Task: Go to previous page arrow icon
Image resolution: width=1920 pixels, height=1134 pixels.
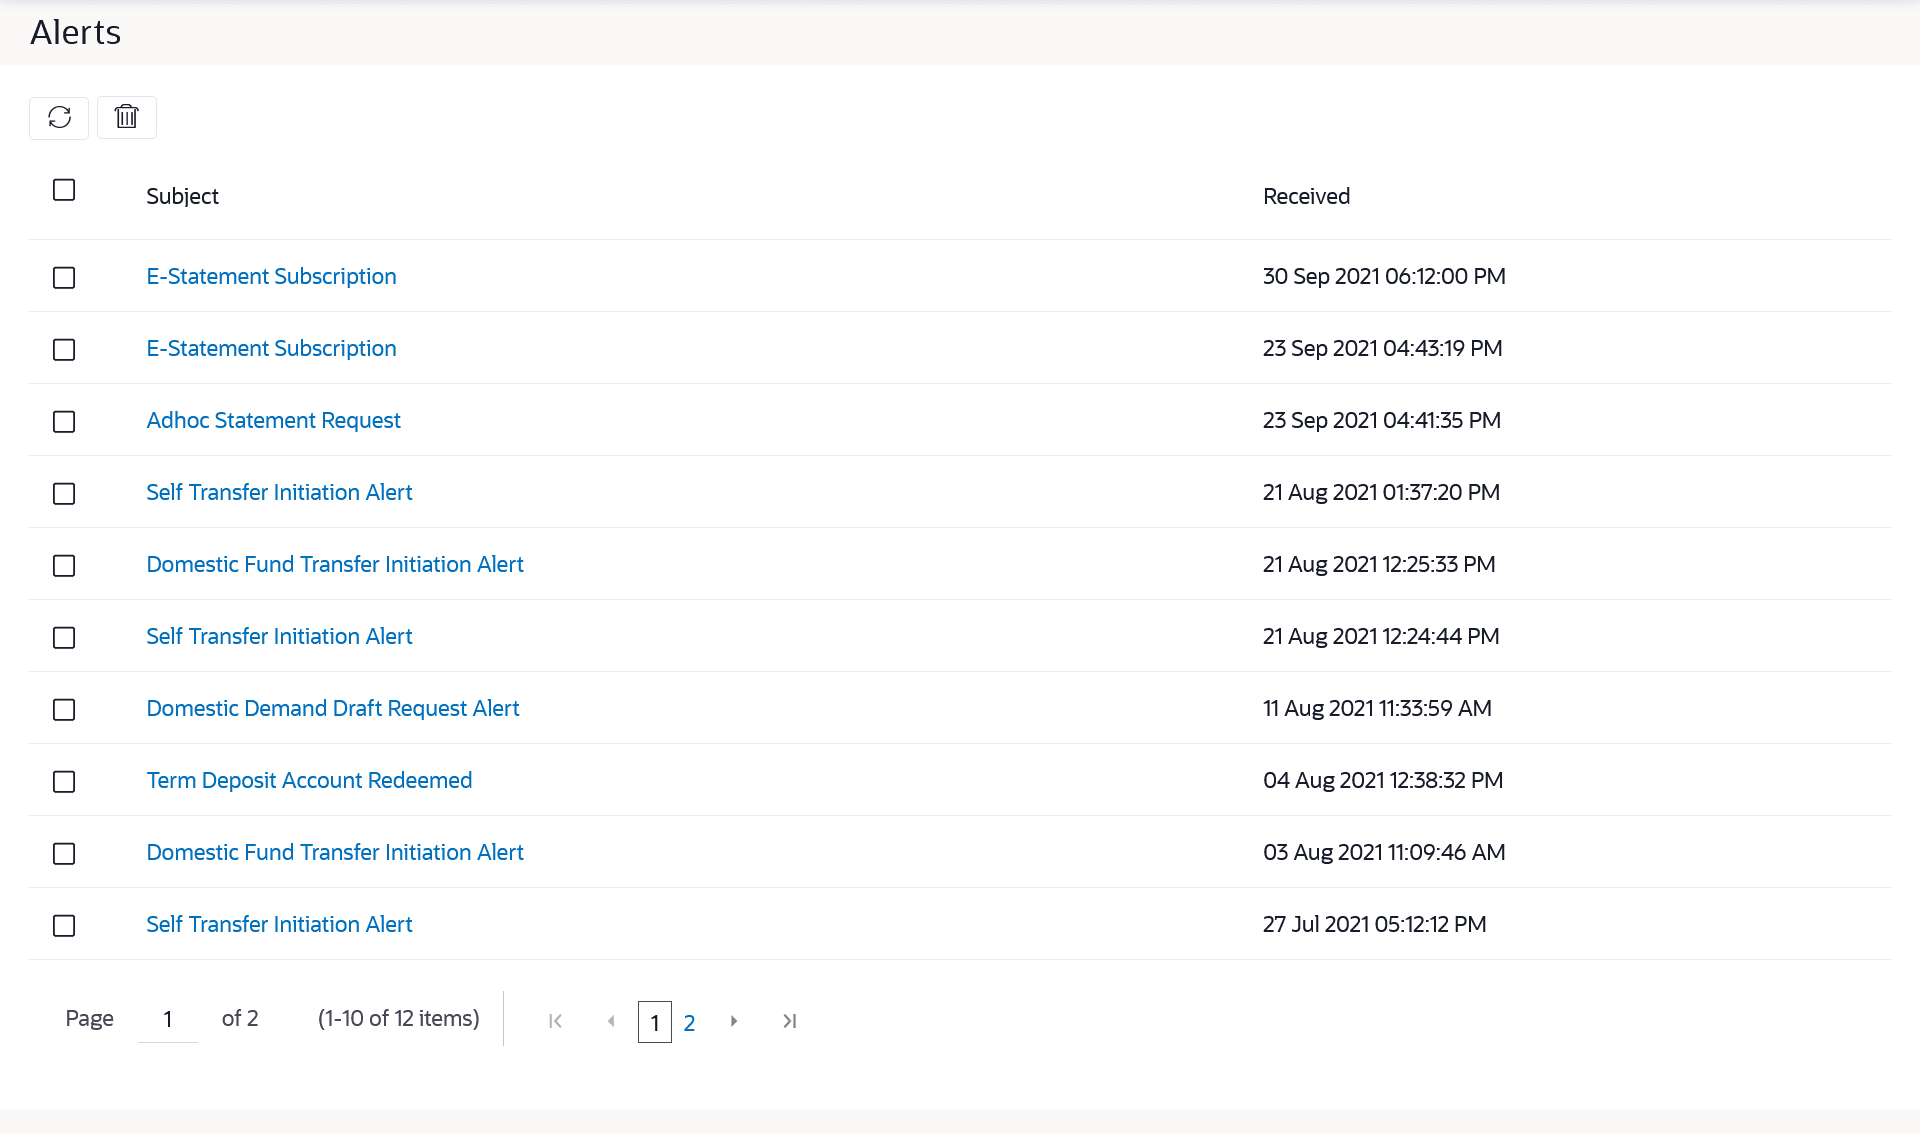Action: (x=611, y=1021)
